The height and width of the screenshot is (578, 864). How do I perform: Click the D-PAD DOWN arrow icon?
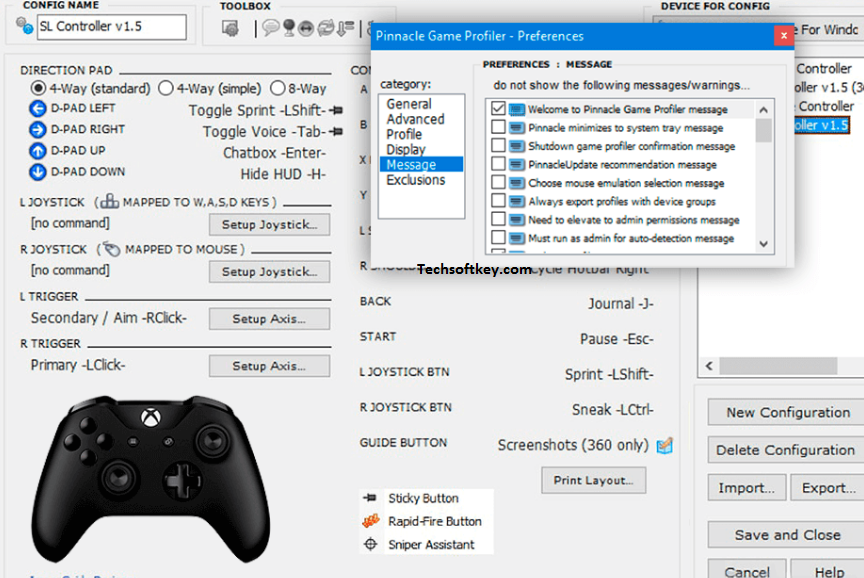tap(37, 172)
